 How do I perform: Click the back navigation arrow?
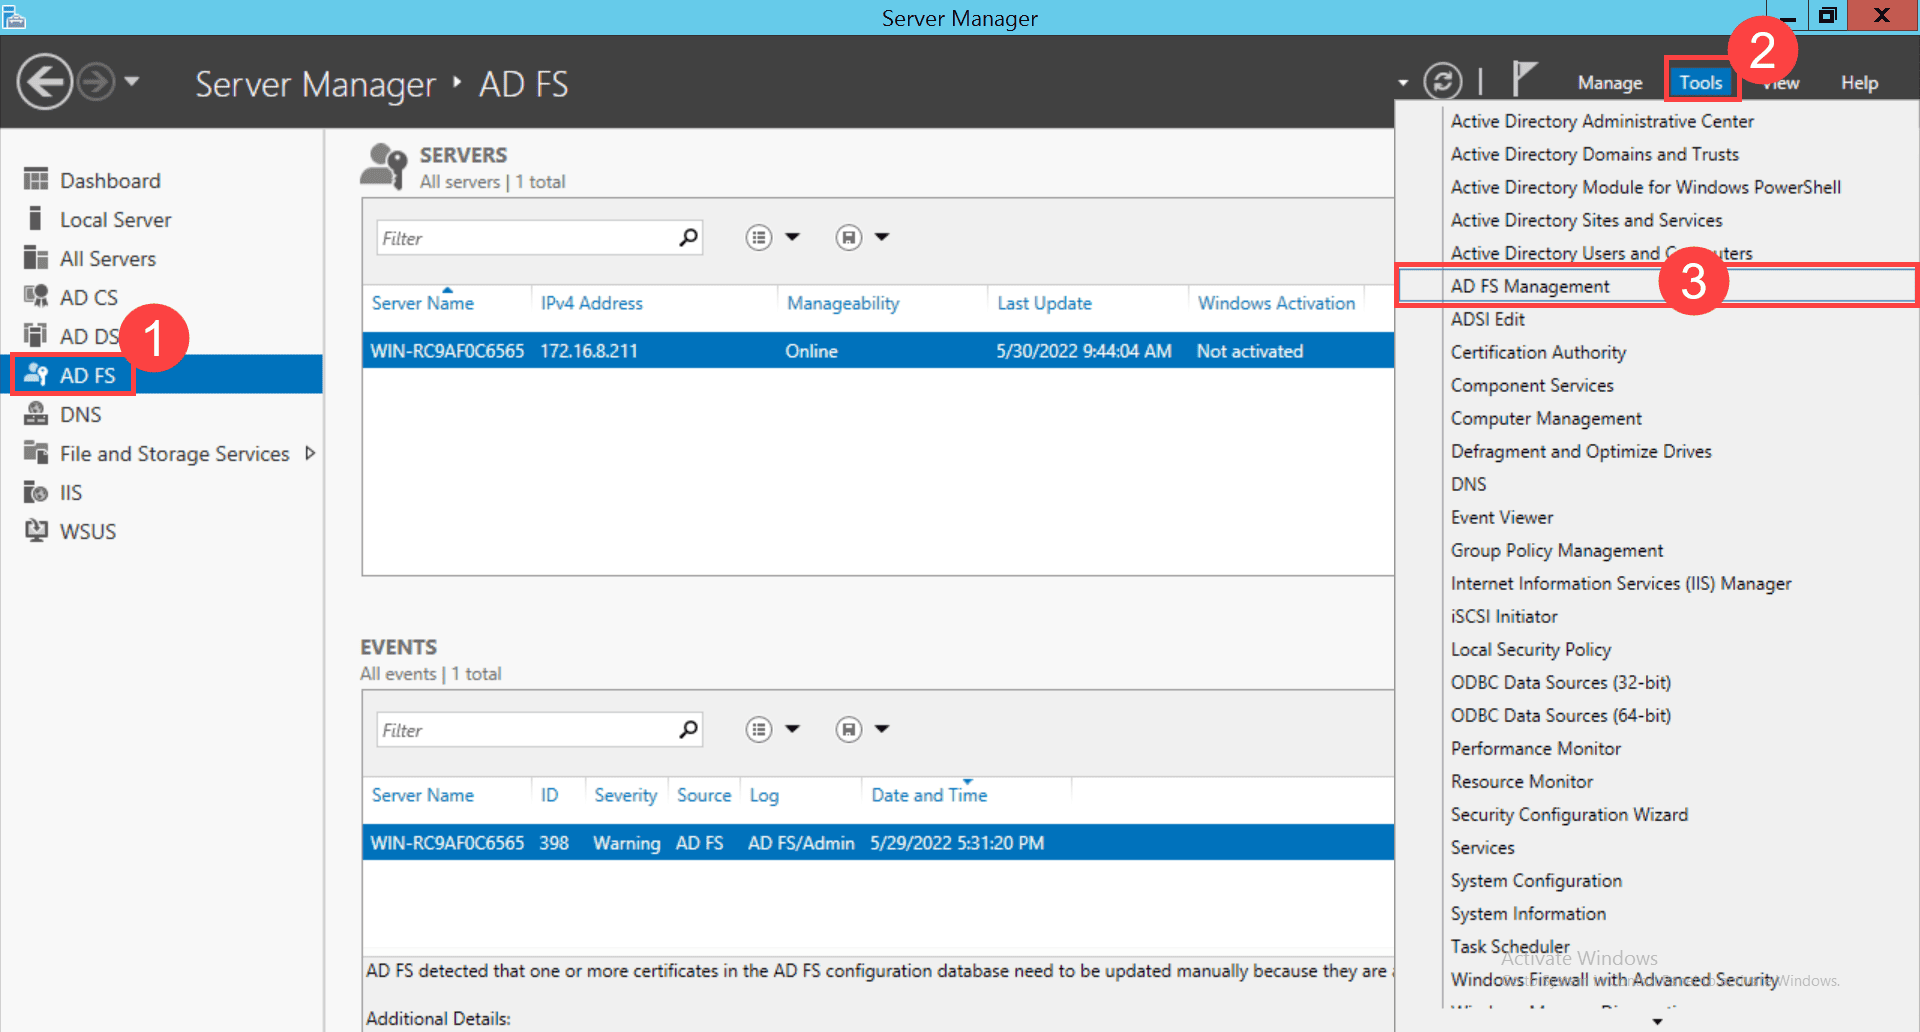coord(44,81)
